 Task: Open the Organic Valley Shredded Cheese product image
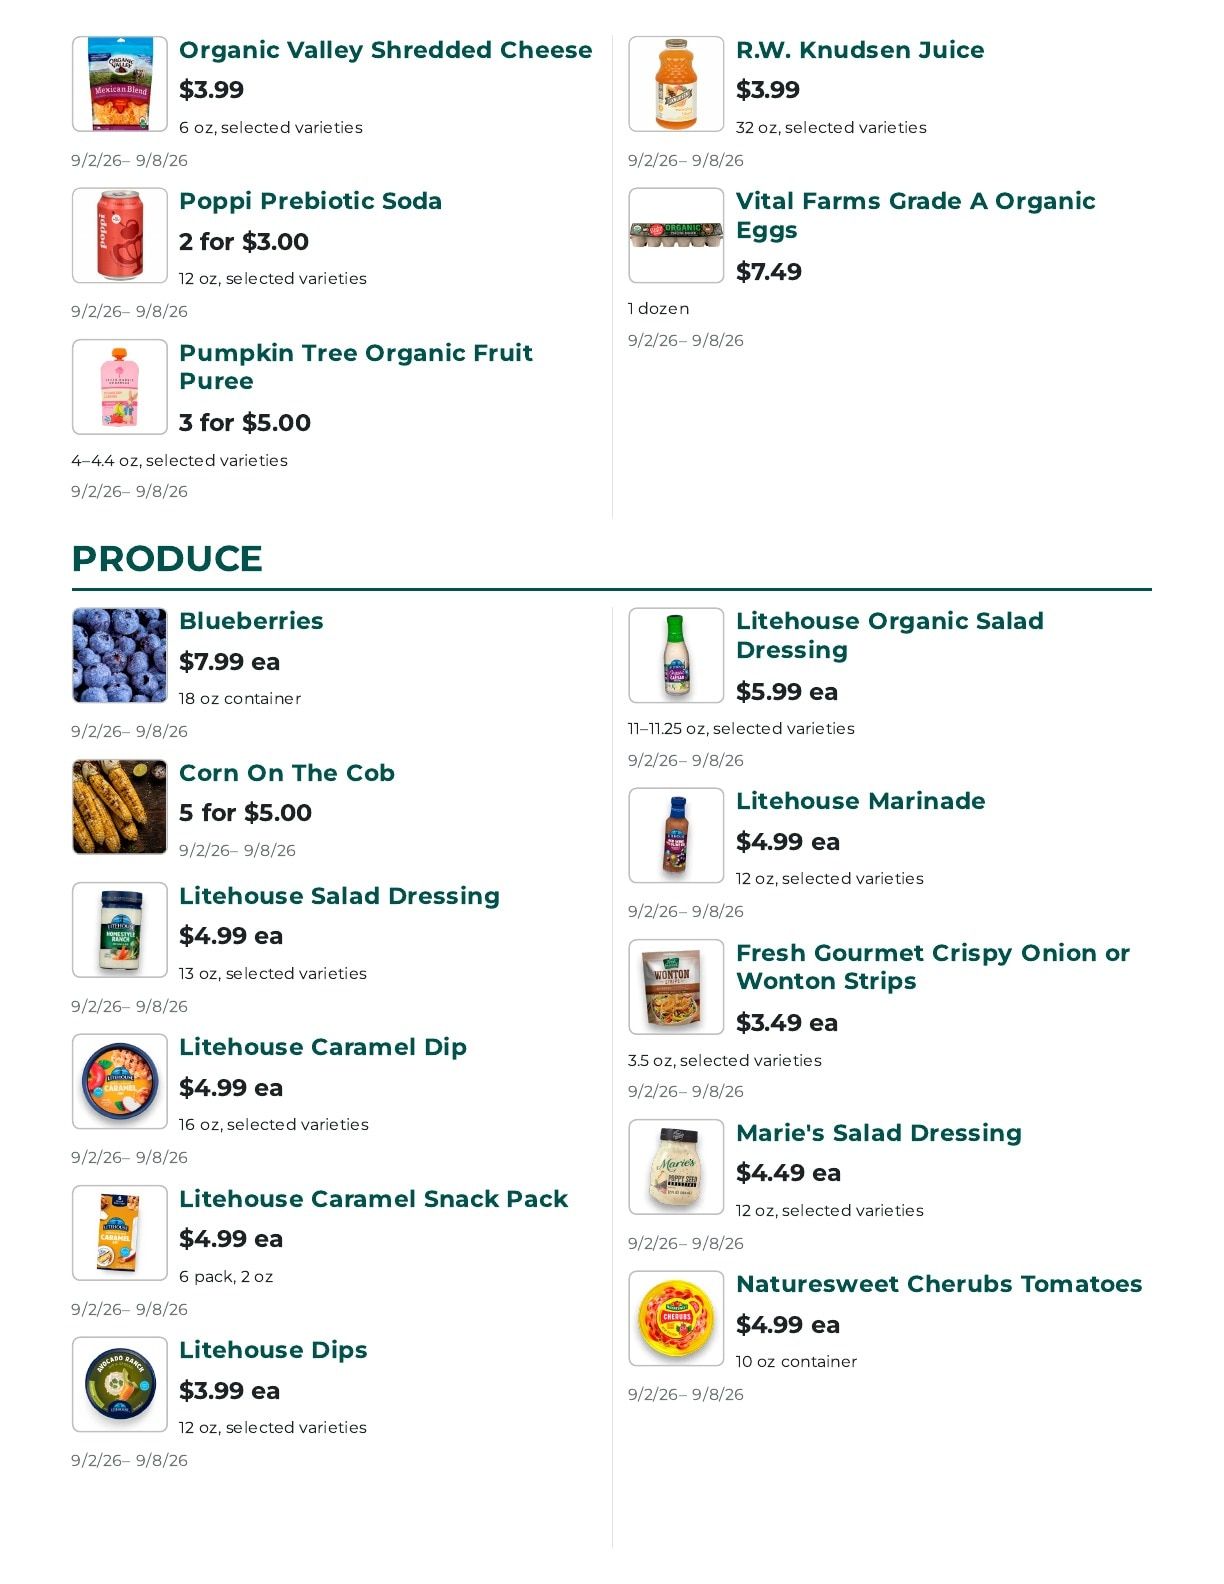click(x=119, y=84)
